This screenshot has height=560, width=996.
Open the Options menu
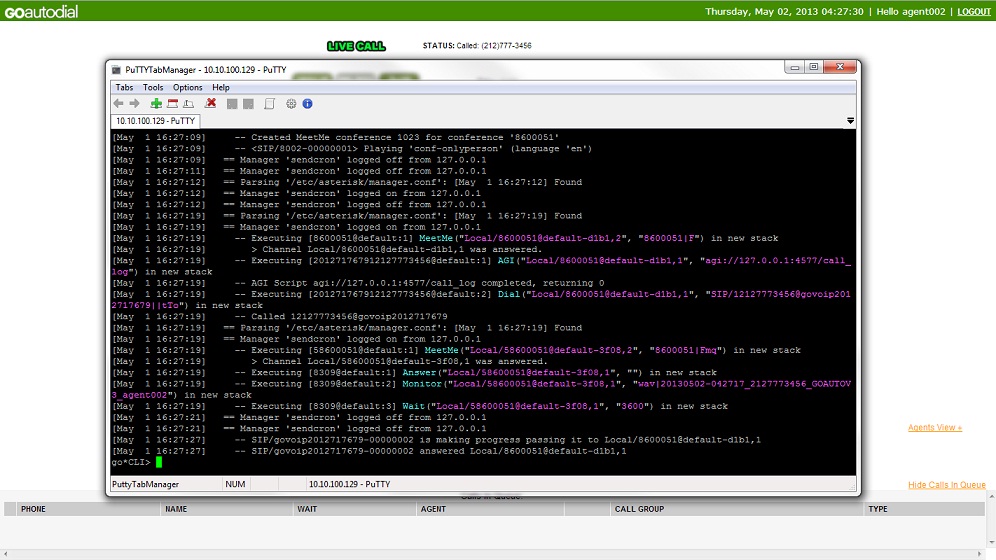187,88
